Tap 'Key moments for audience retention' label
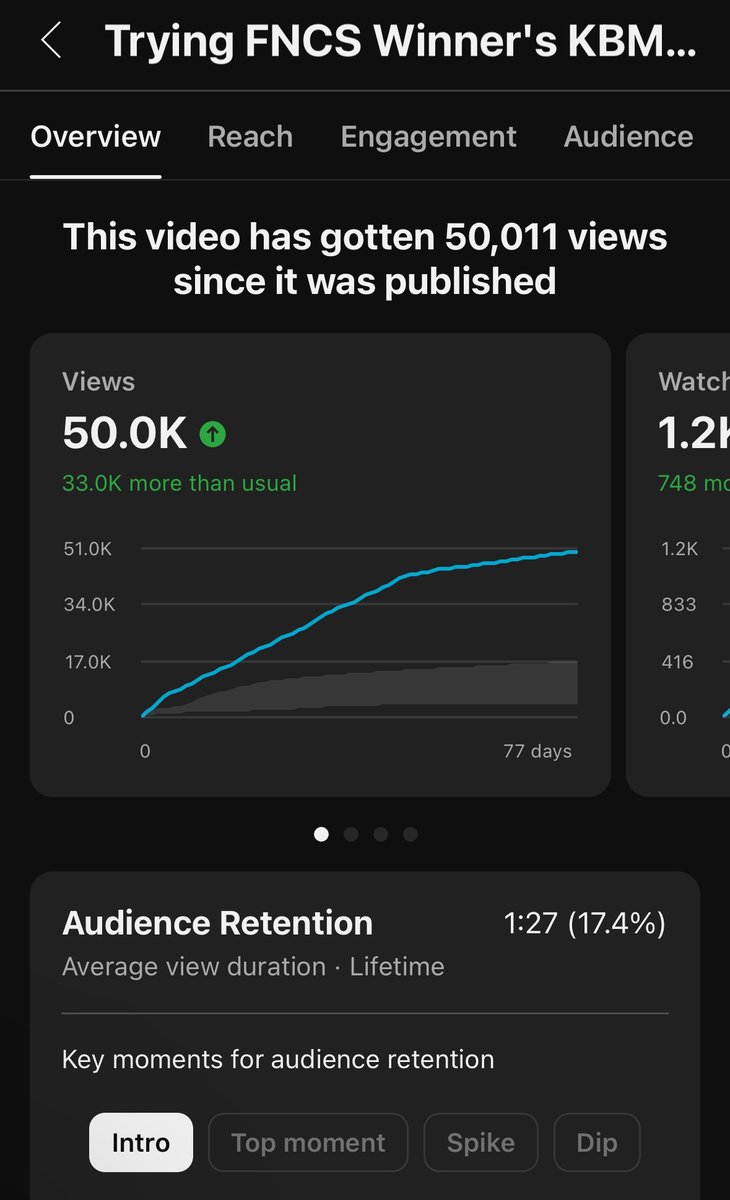The width and height of the screenshot is (730, 1200). 278,1059
